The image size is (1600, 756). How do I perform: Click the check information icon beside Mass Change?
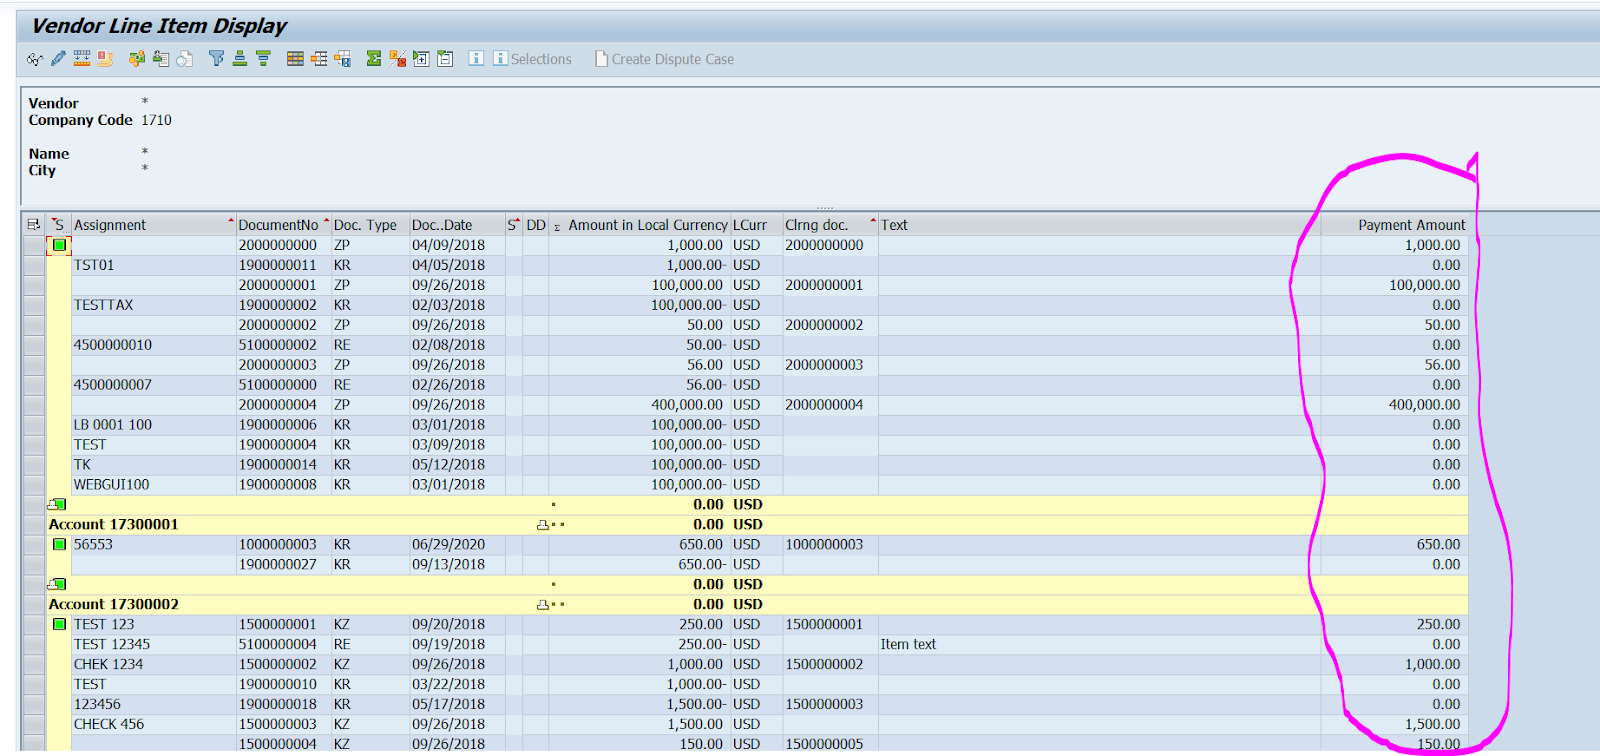click(105, 59)
